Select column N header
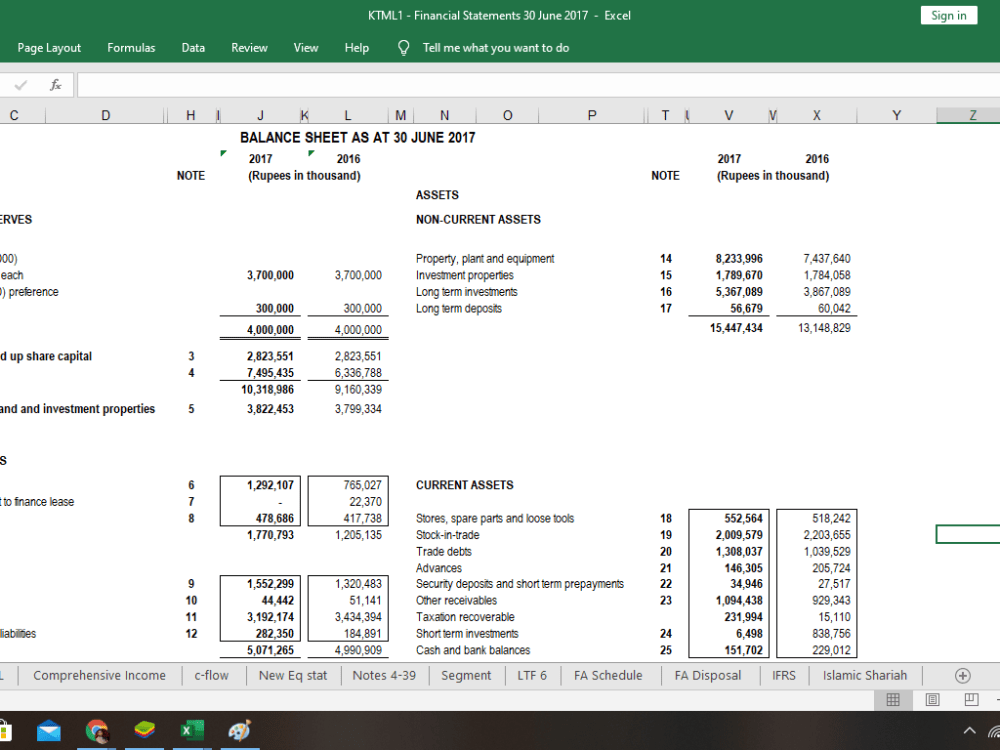Screen dimensions: 1000x750 click(445, 115)
